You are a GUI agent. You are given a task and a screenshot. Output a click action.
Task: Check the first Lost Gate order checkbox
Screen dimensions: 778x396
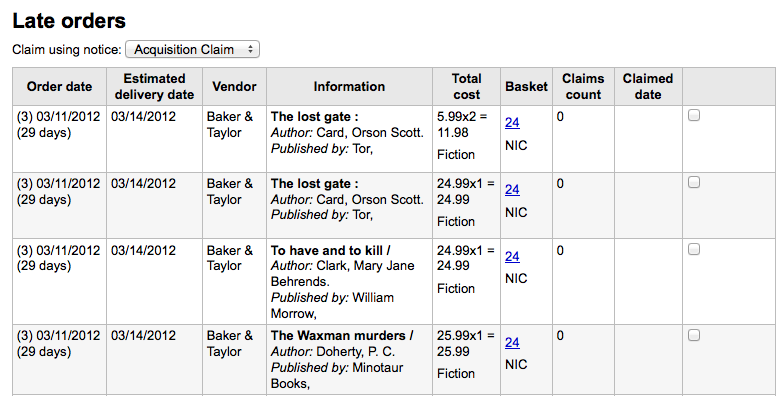694,116
